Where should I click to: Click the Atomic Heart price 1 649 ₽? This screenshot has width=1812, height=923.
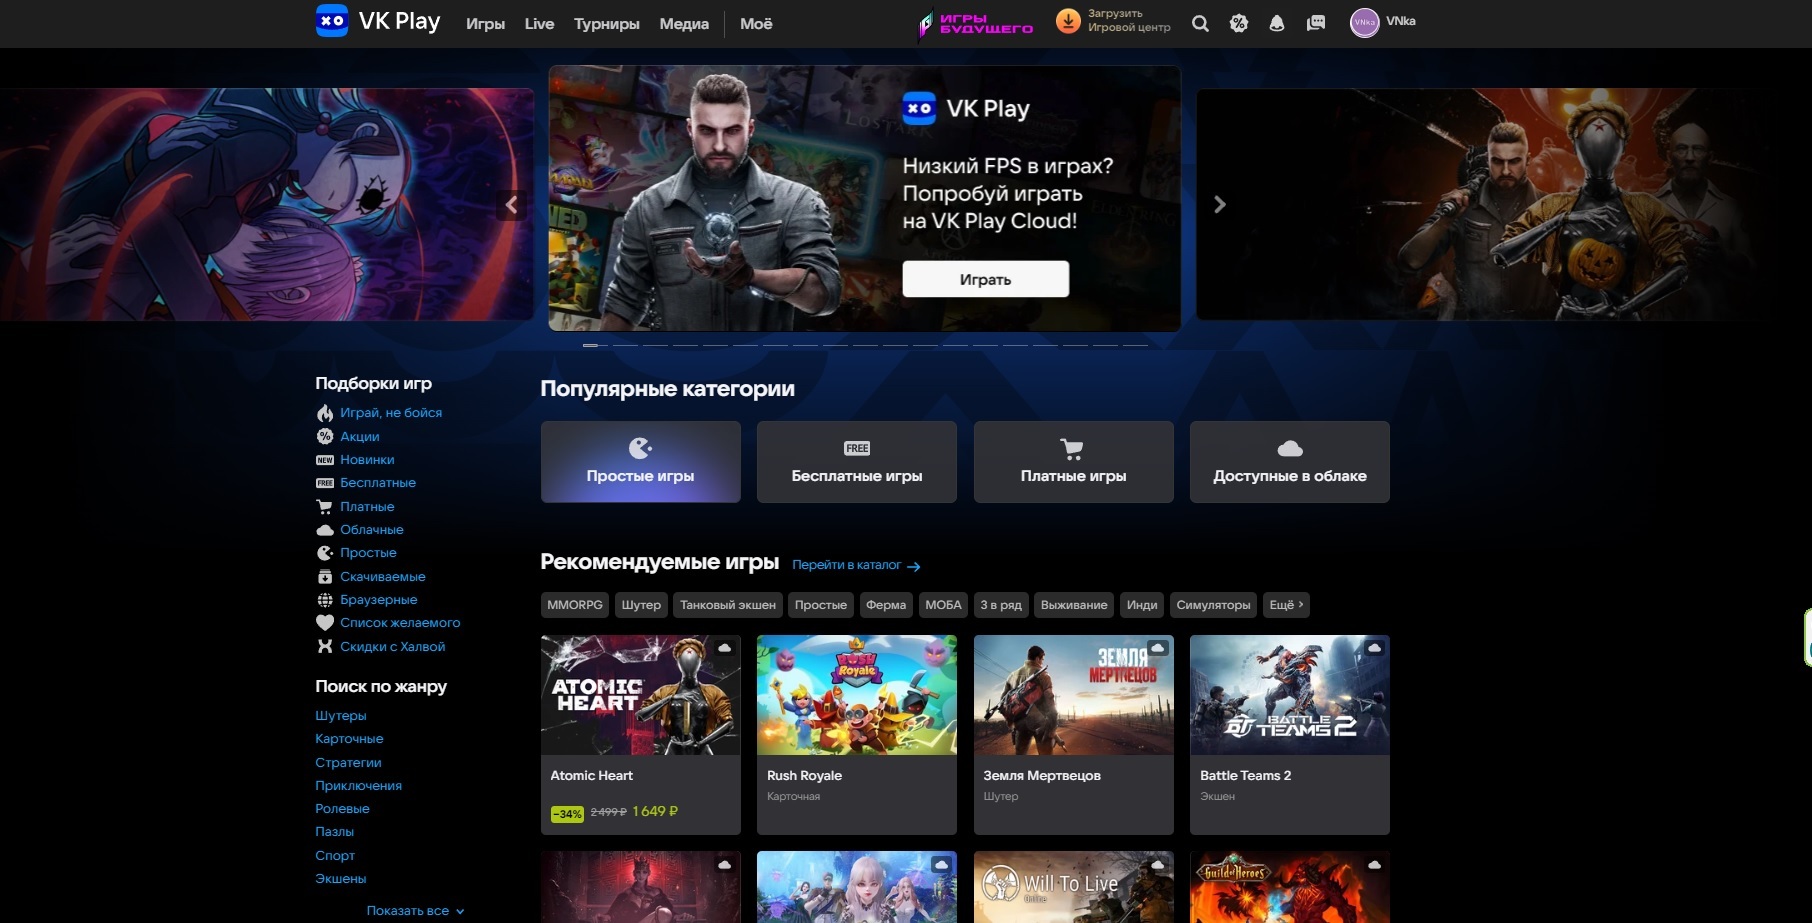(x=655, y=812)
